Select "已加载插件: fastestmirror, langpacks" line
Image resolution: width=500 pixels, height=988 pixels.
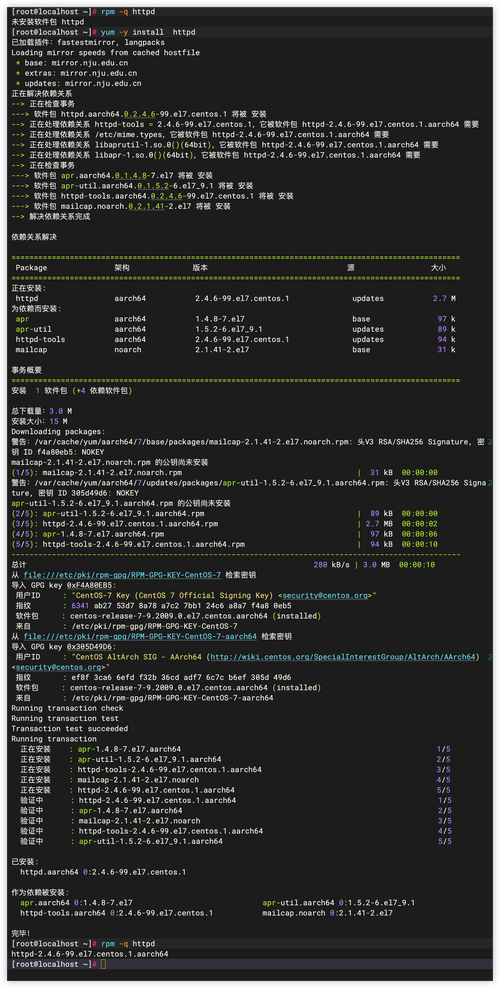[x=88, y=42]
